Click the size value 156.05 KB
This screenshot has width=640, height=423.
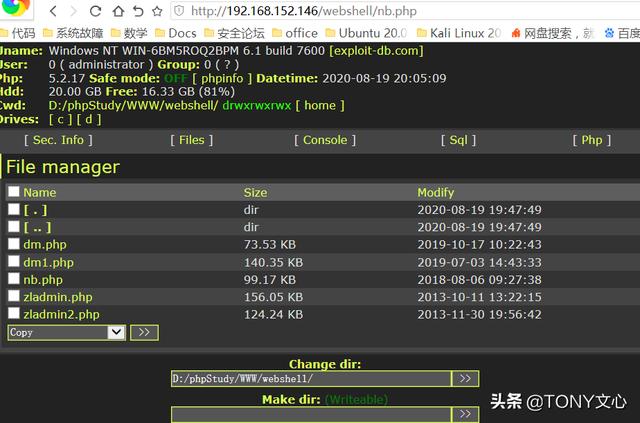point(273,297)
